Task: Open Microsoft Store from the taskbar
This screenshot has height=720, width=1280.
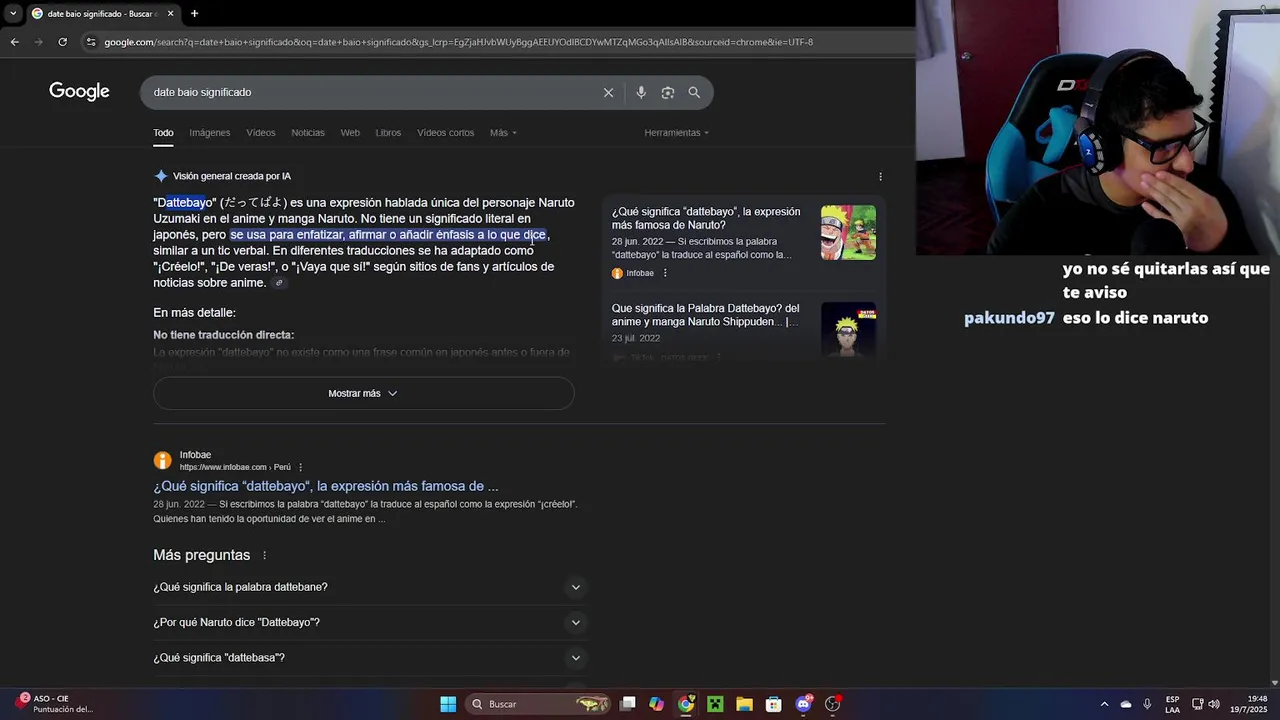Action: pos(773,704)
